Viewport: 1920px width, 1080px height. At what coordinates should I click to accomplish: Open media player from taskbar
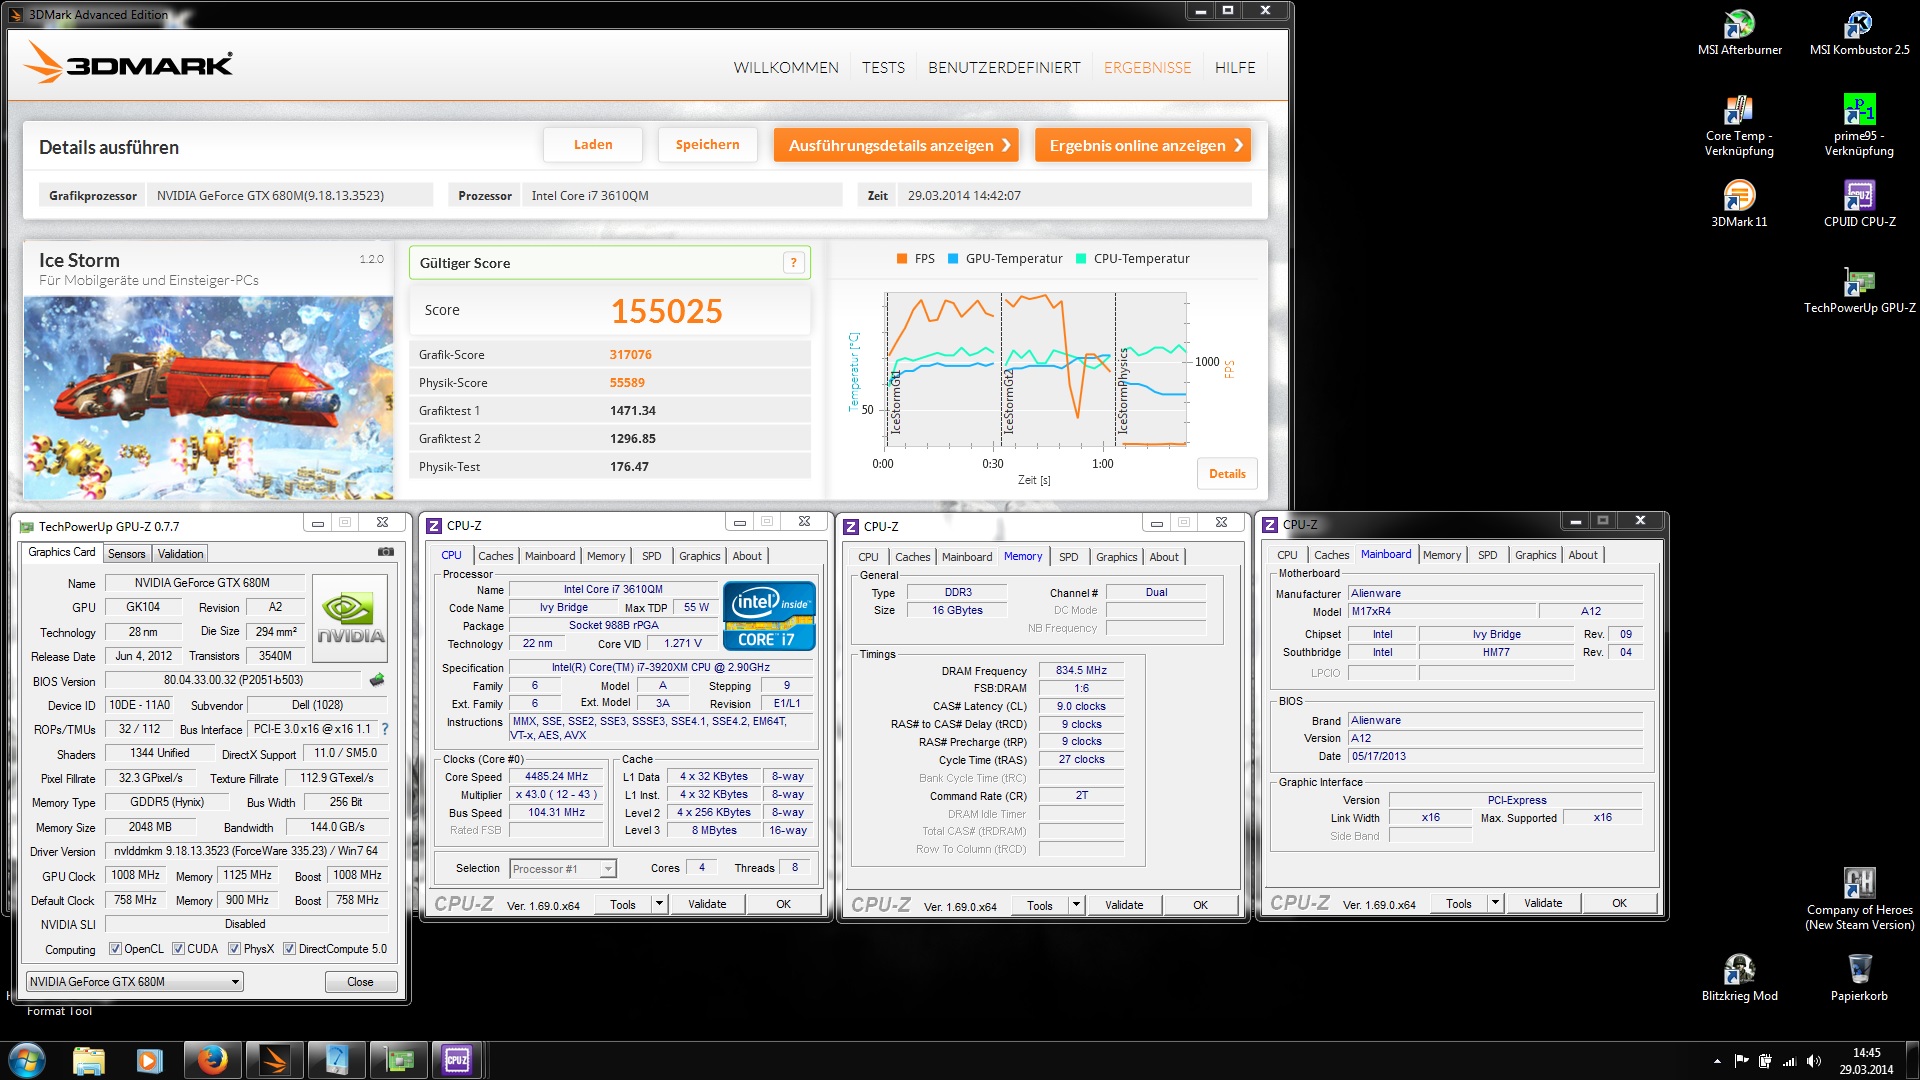(150, 1060)
